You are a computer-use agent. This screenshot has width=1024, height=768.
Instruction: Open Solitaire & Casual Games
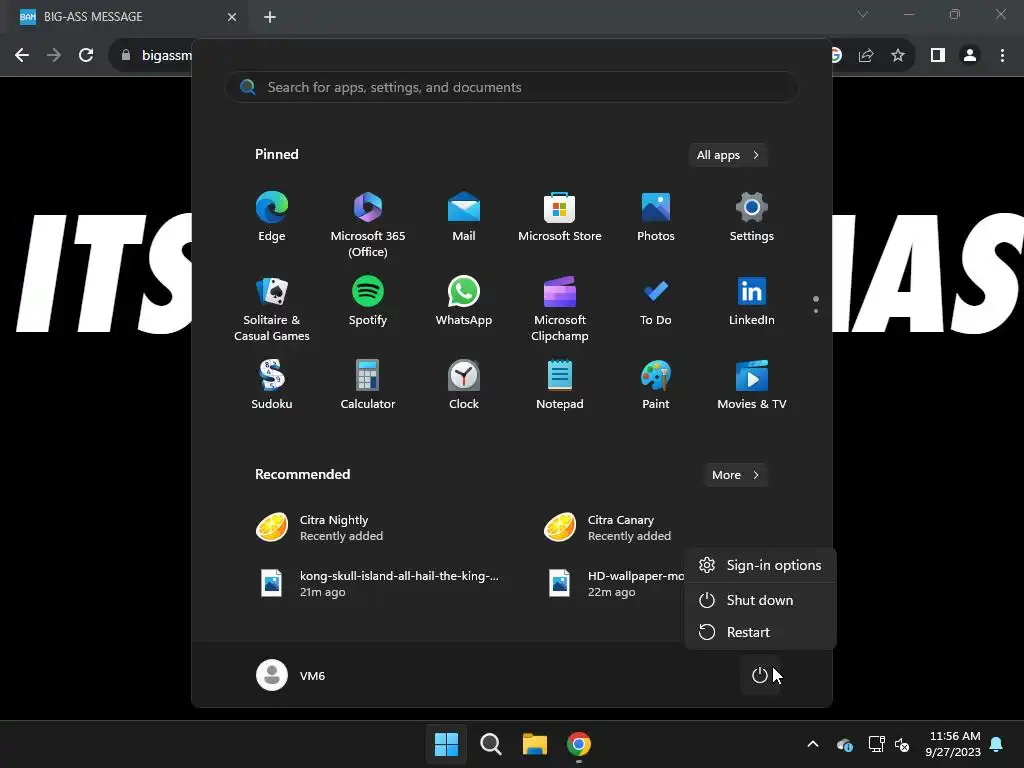coord(272,308)
